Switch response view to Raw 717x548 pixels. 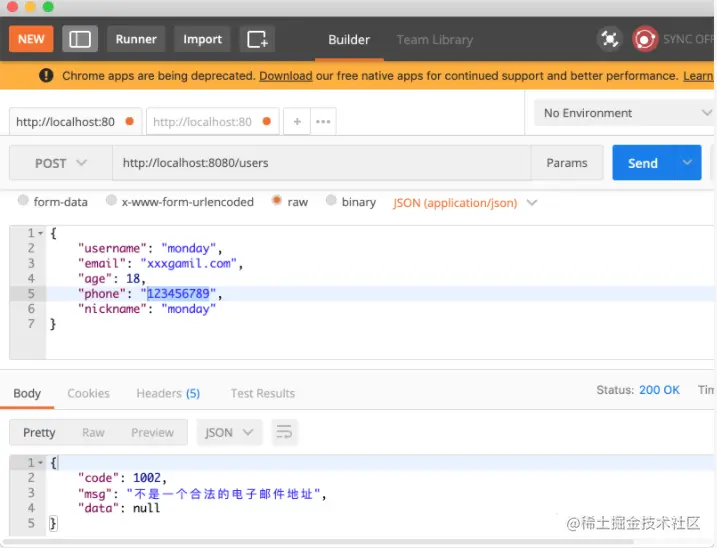pyautogui.click(x=93, y=432)
